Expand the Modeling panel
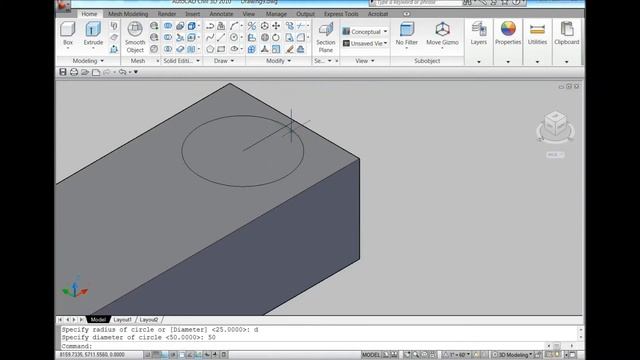Viewport: 640px width, 360px height. click(88, 61)
